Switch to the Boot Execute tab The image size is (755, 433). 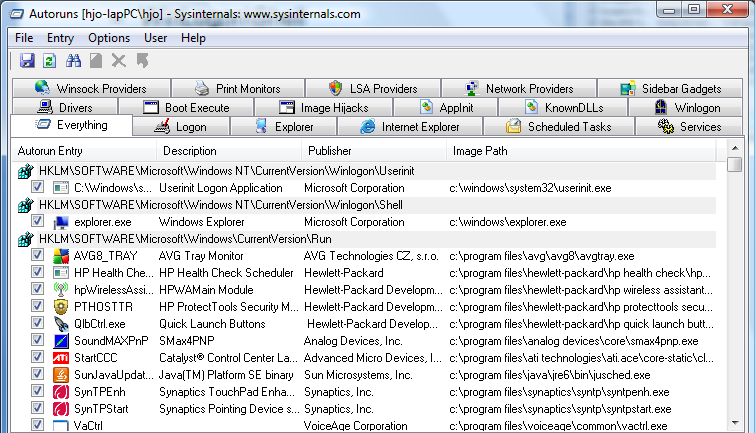click(x=186, y=107)
